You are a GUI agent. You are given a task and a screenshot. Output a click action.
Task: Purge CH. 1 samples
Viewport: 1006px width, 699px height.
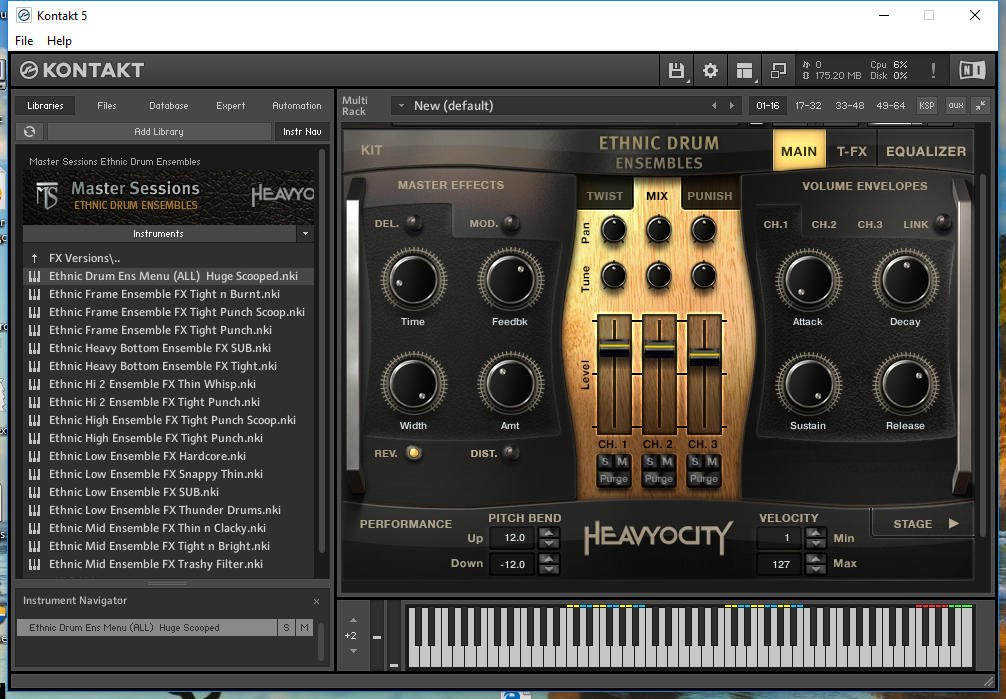[x=614, y=479]
